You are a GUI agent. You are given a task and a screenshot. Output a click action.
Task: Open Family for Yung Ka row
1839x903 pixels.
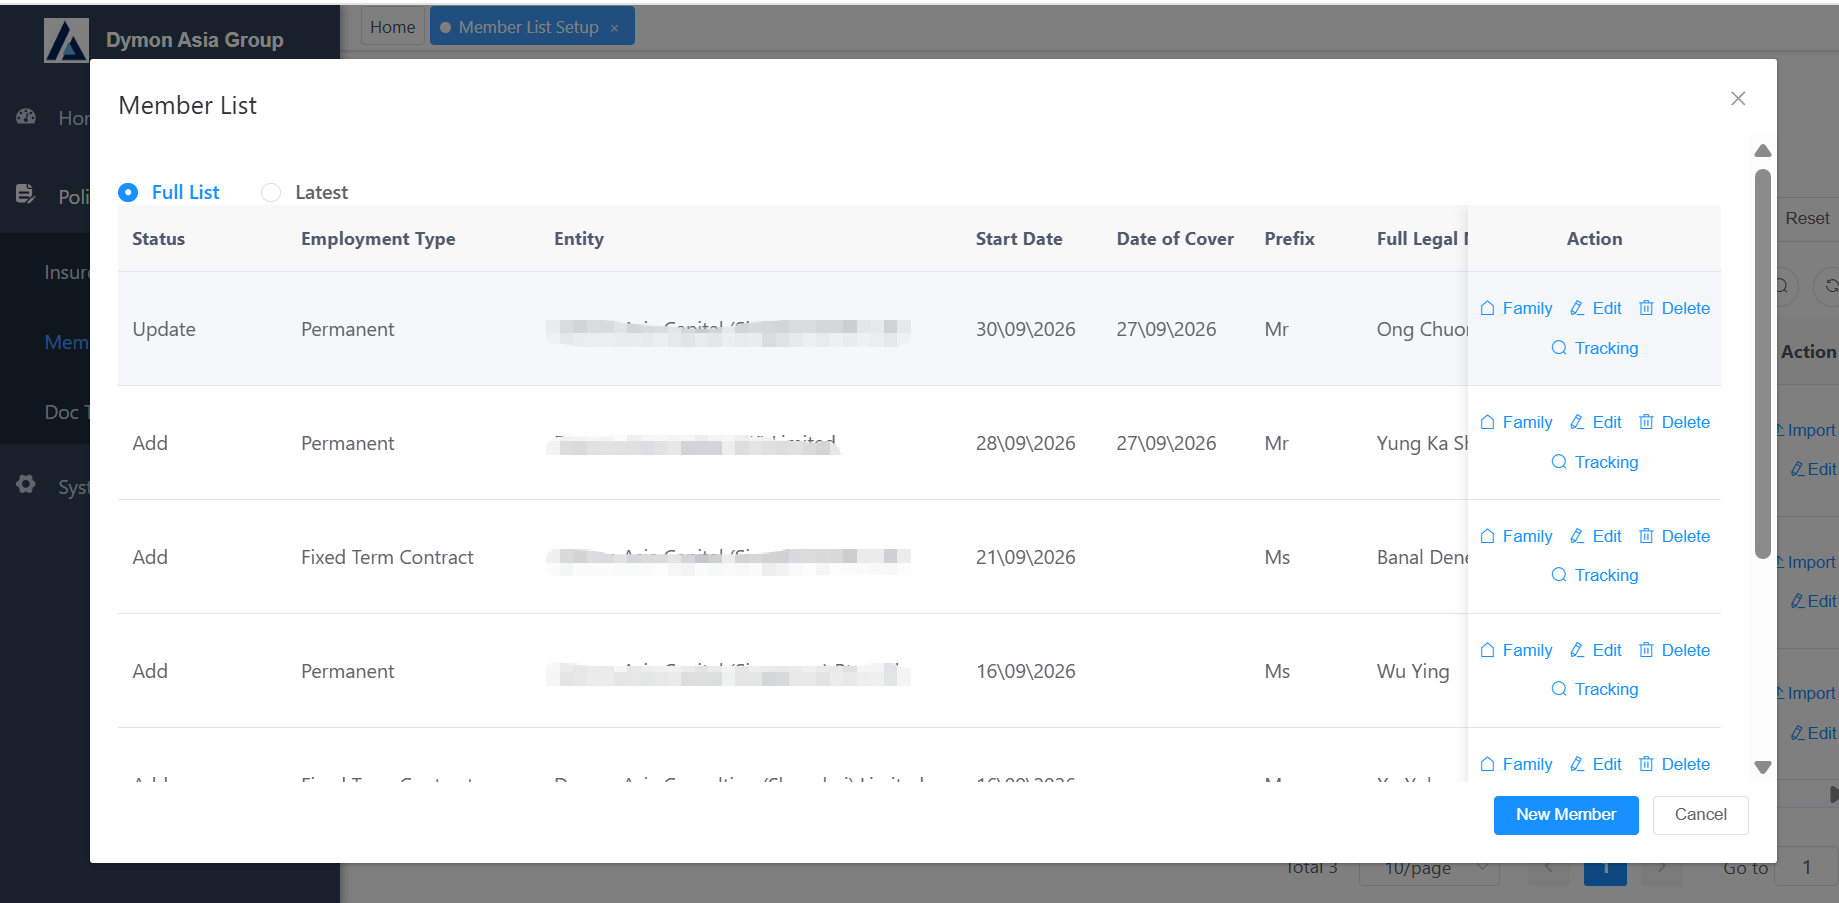pos(1516,422)
